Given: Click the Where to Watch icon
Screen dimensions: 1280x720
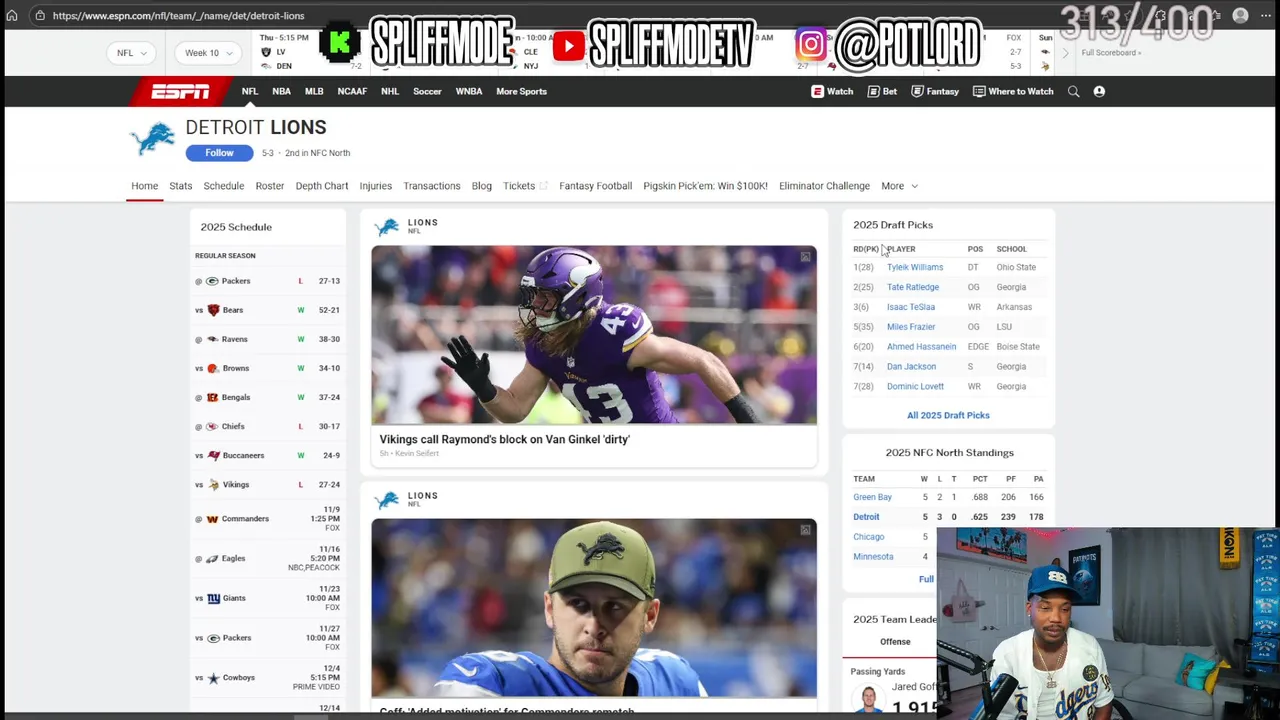Looking at the screenshot, I should (x=979, y=91).
